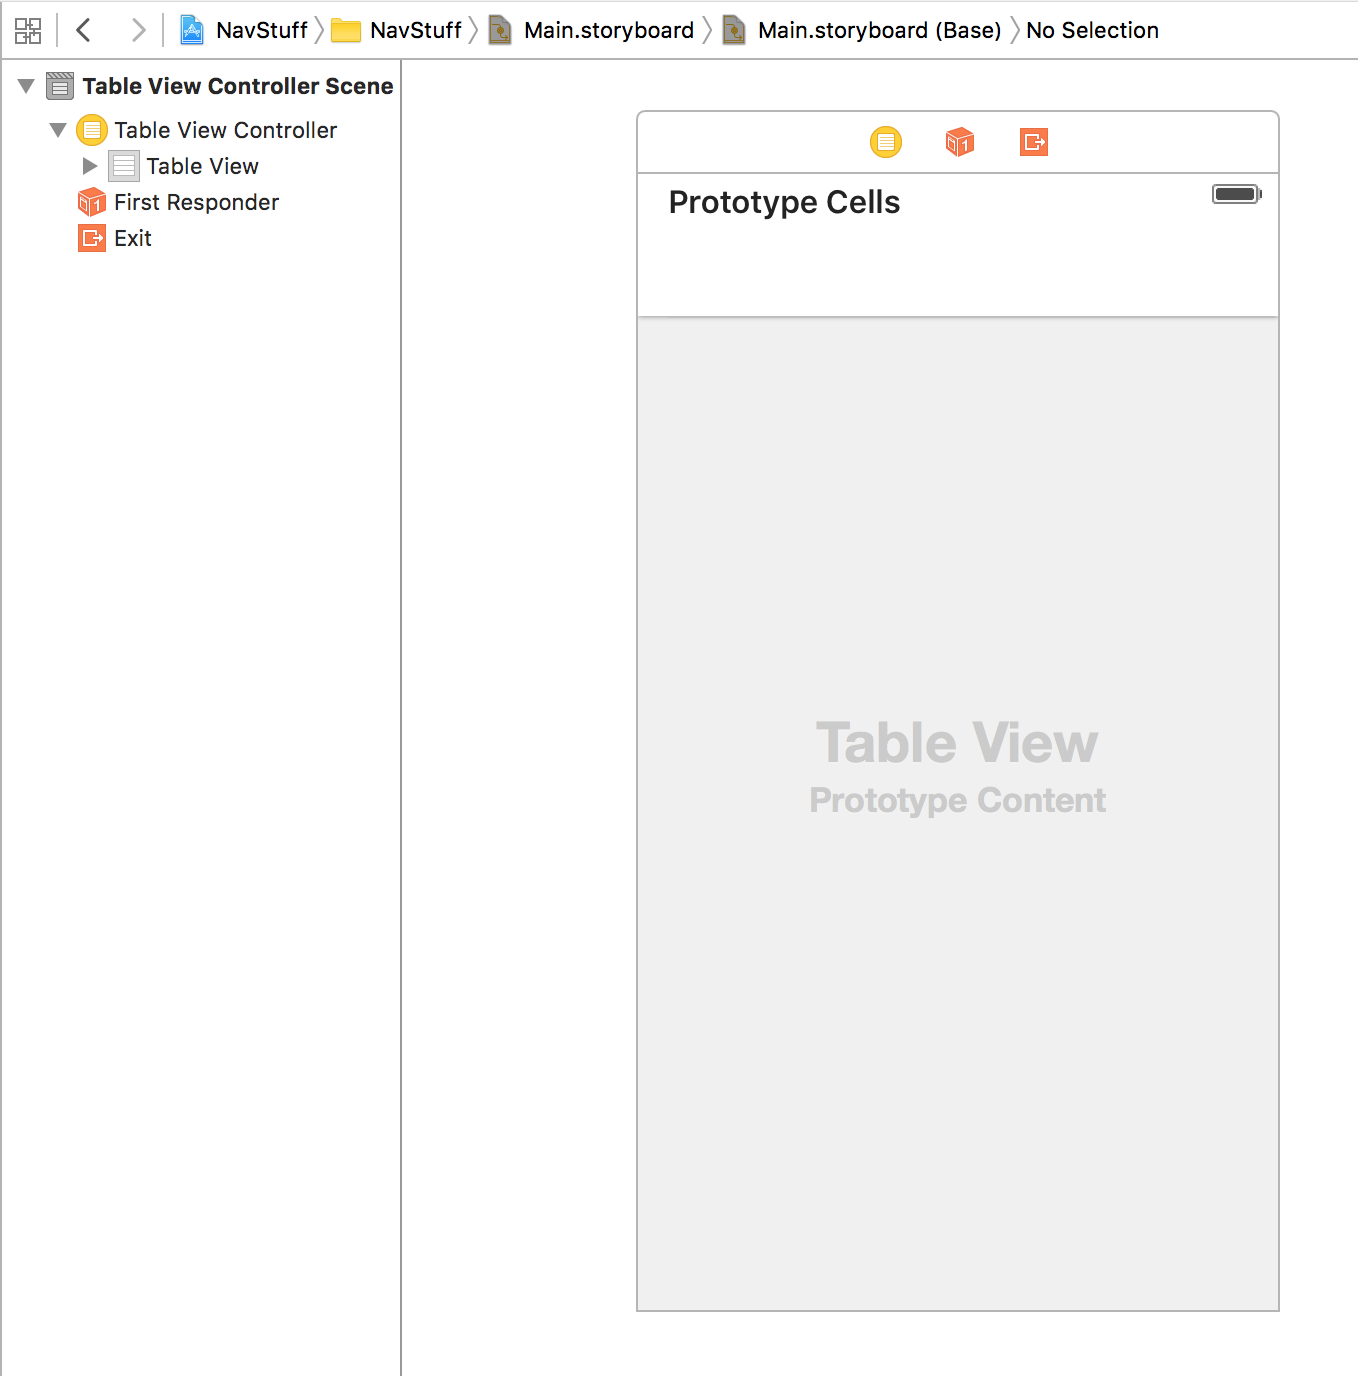Select the Prototype Cells table header
Viewport: 1358px width, 1376px height.
click(x=784, y=202)
